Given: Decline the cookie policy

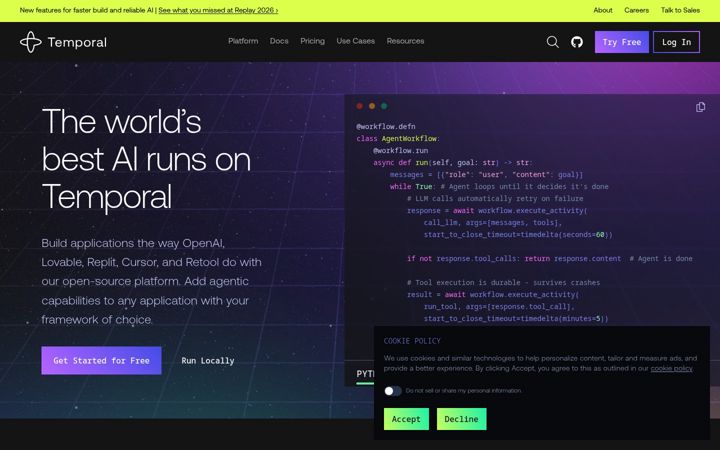Looking at the screenshot, I should point(461,419).
